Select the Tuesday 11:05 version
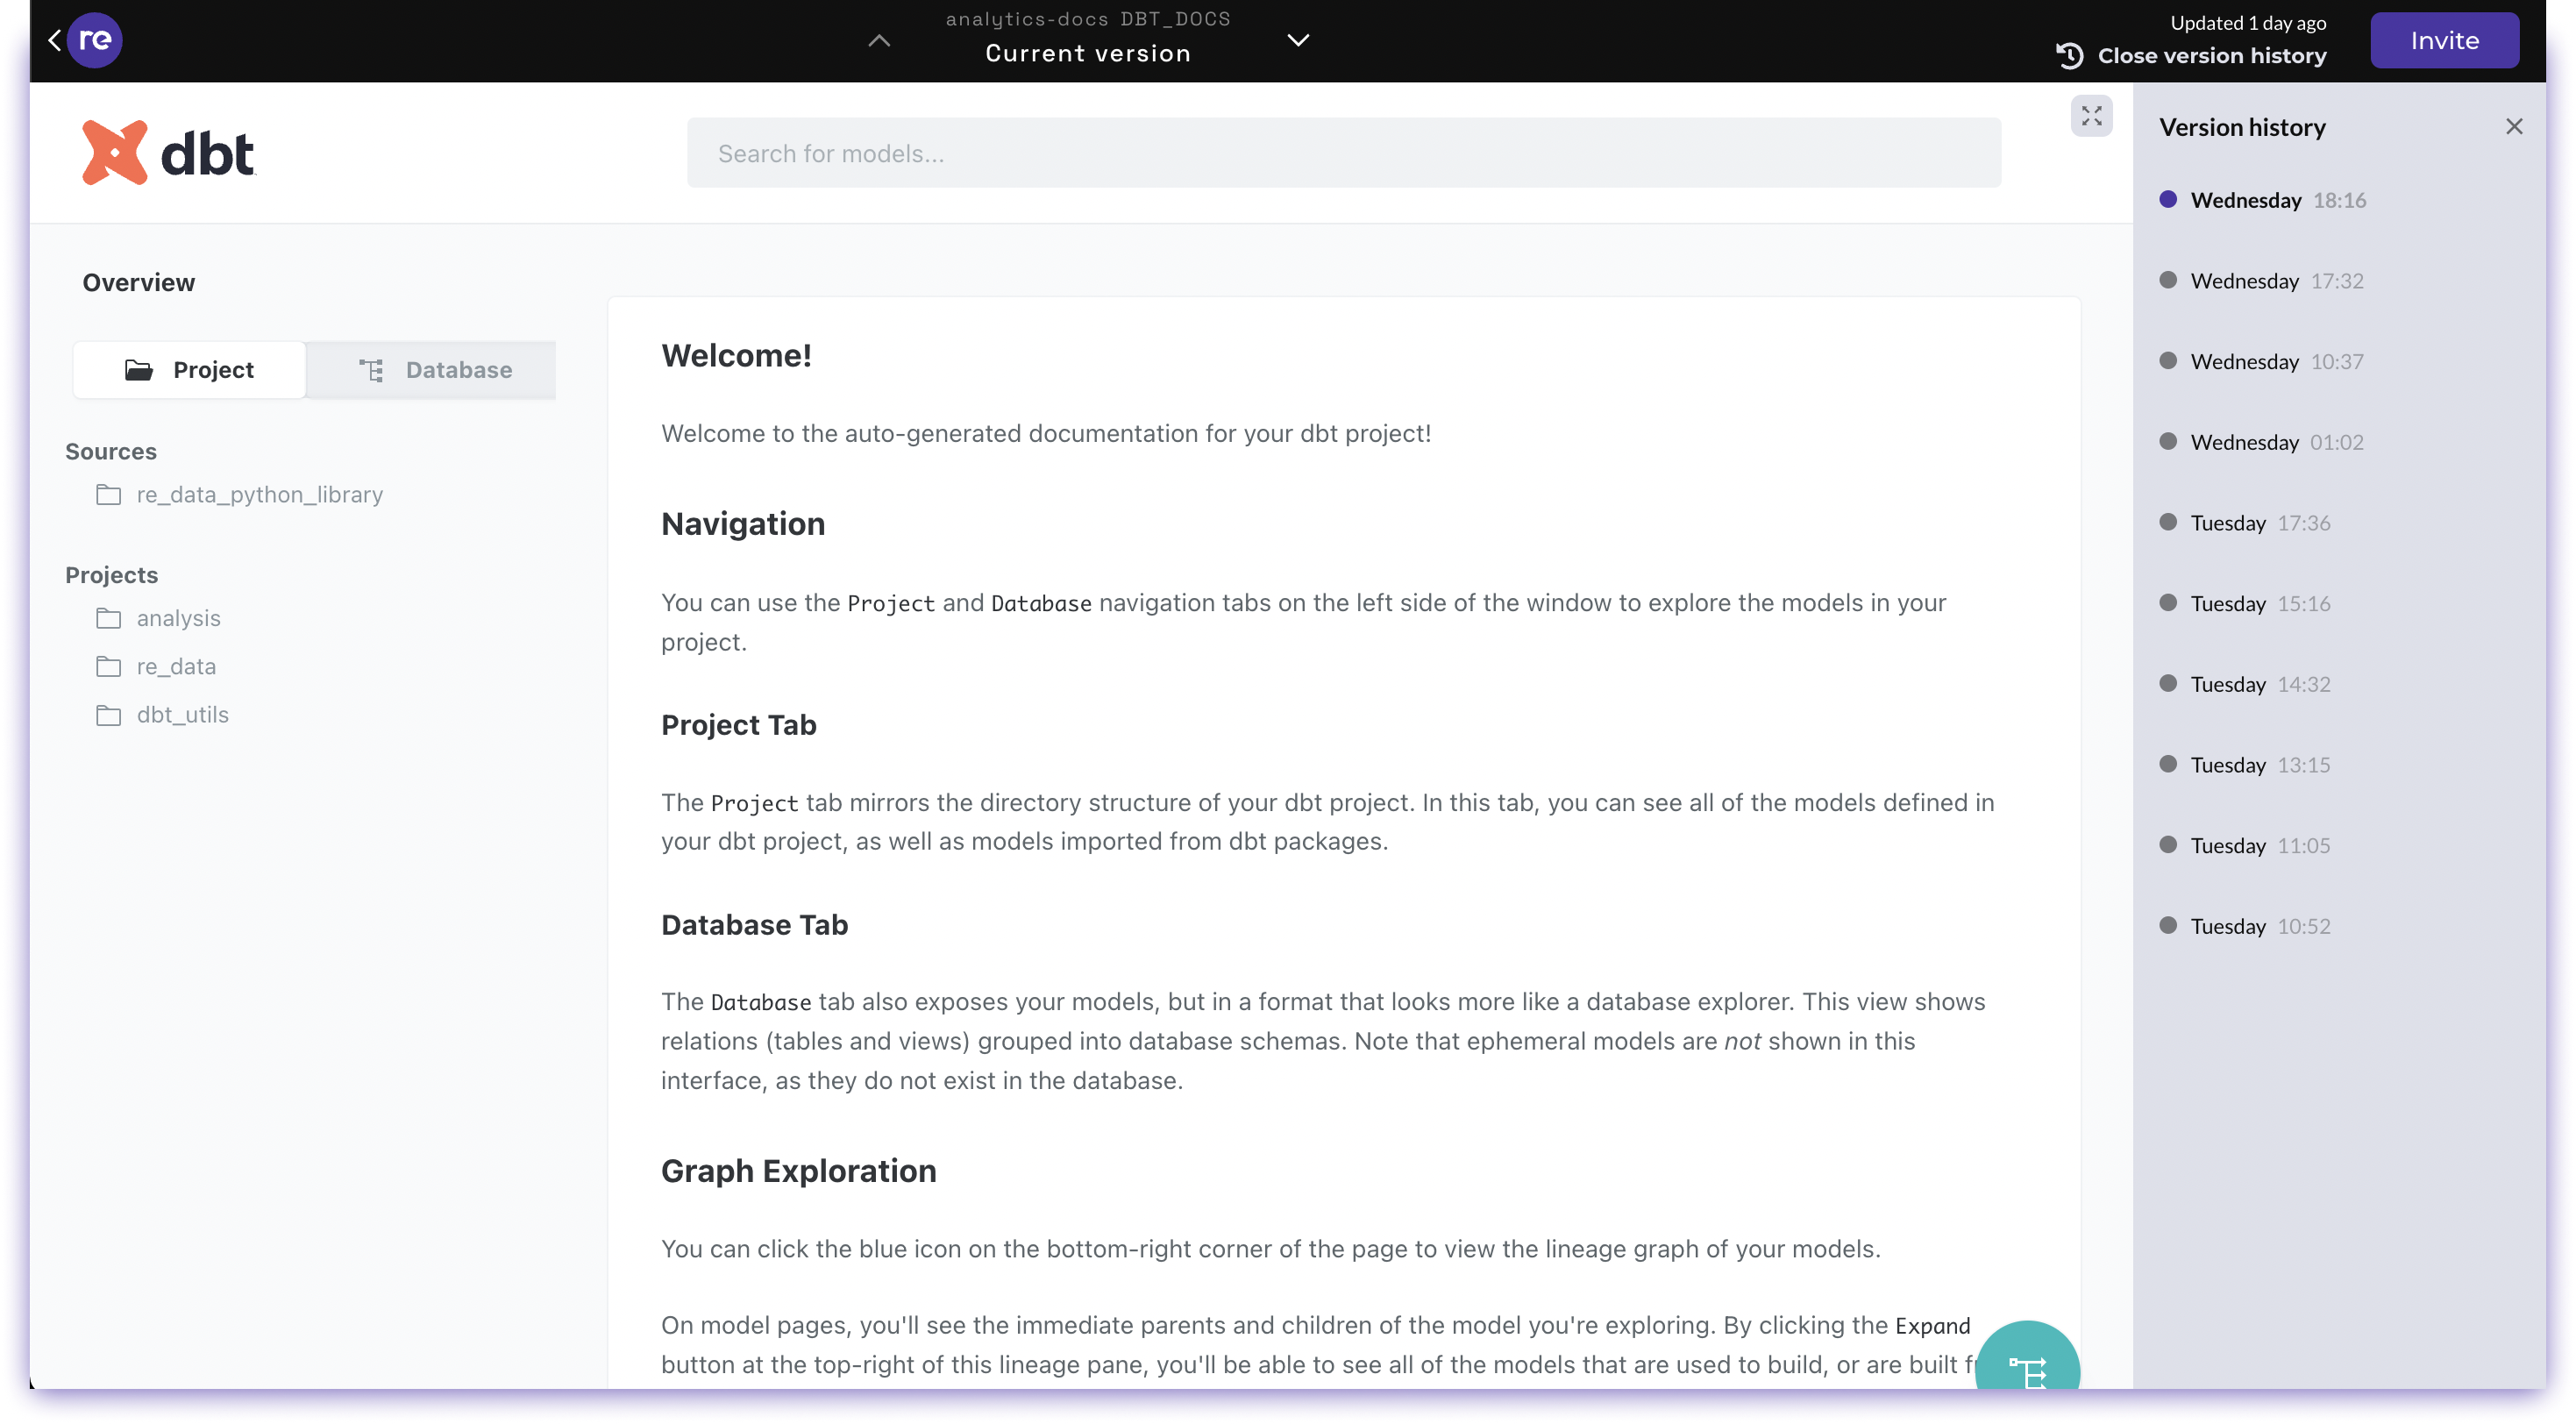Screen dimensions: 2576x1424 (x=2244, y=846)
